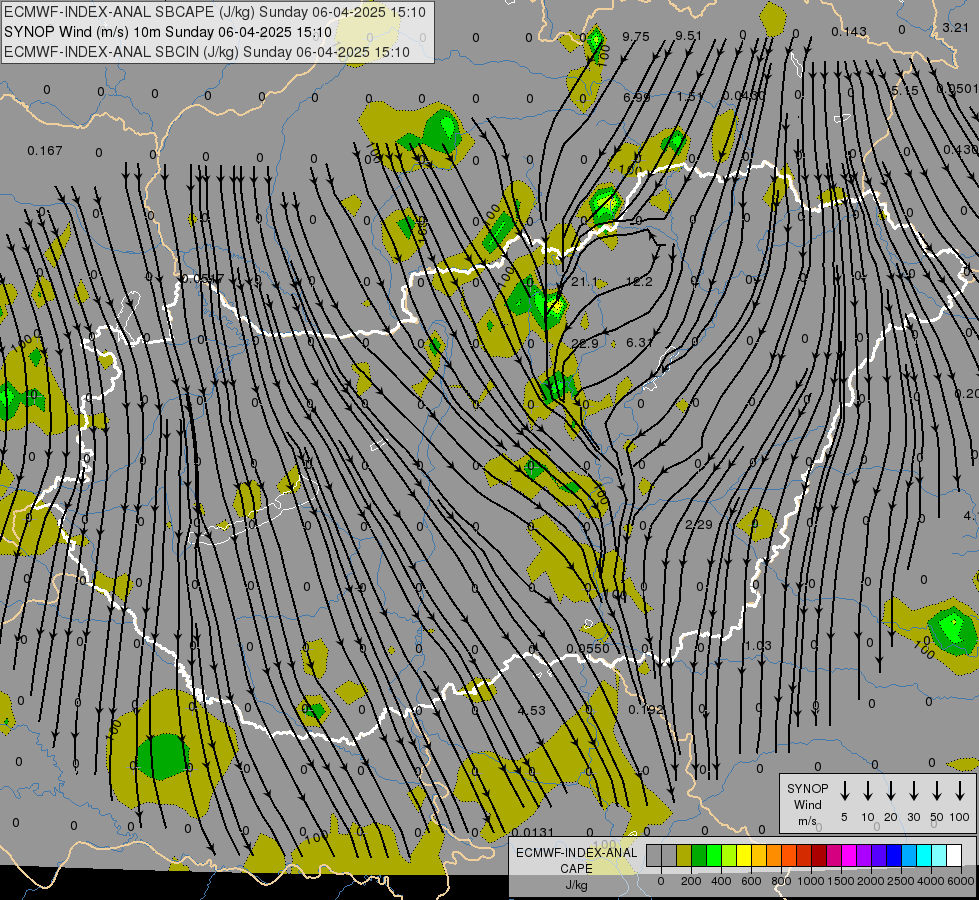This screenshot has height=900, width=979.
Task: Click the 9.51 value on the map
Action: click(689, 36)
